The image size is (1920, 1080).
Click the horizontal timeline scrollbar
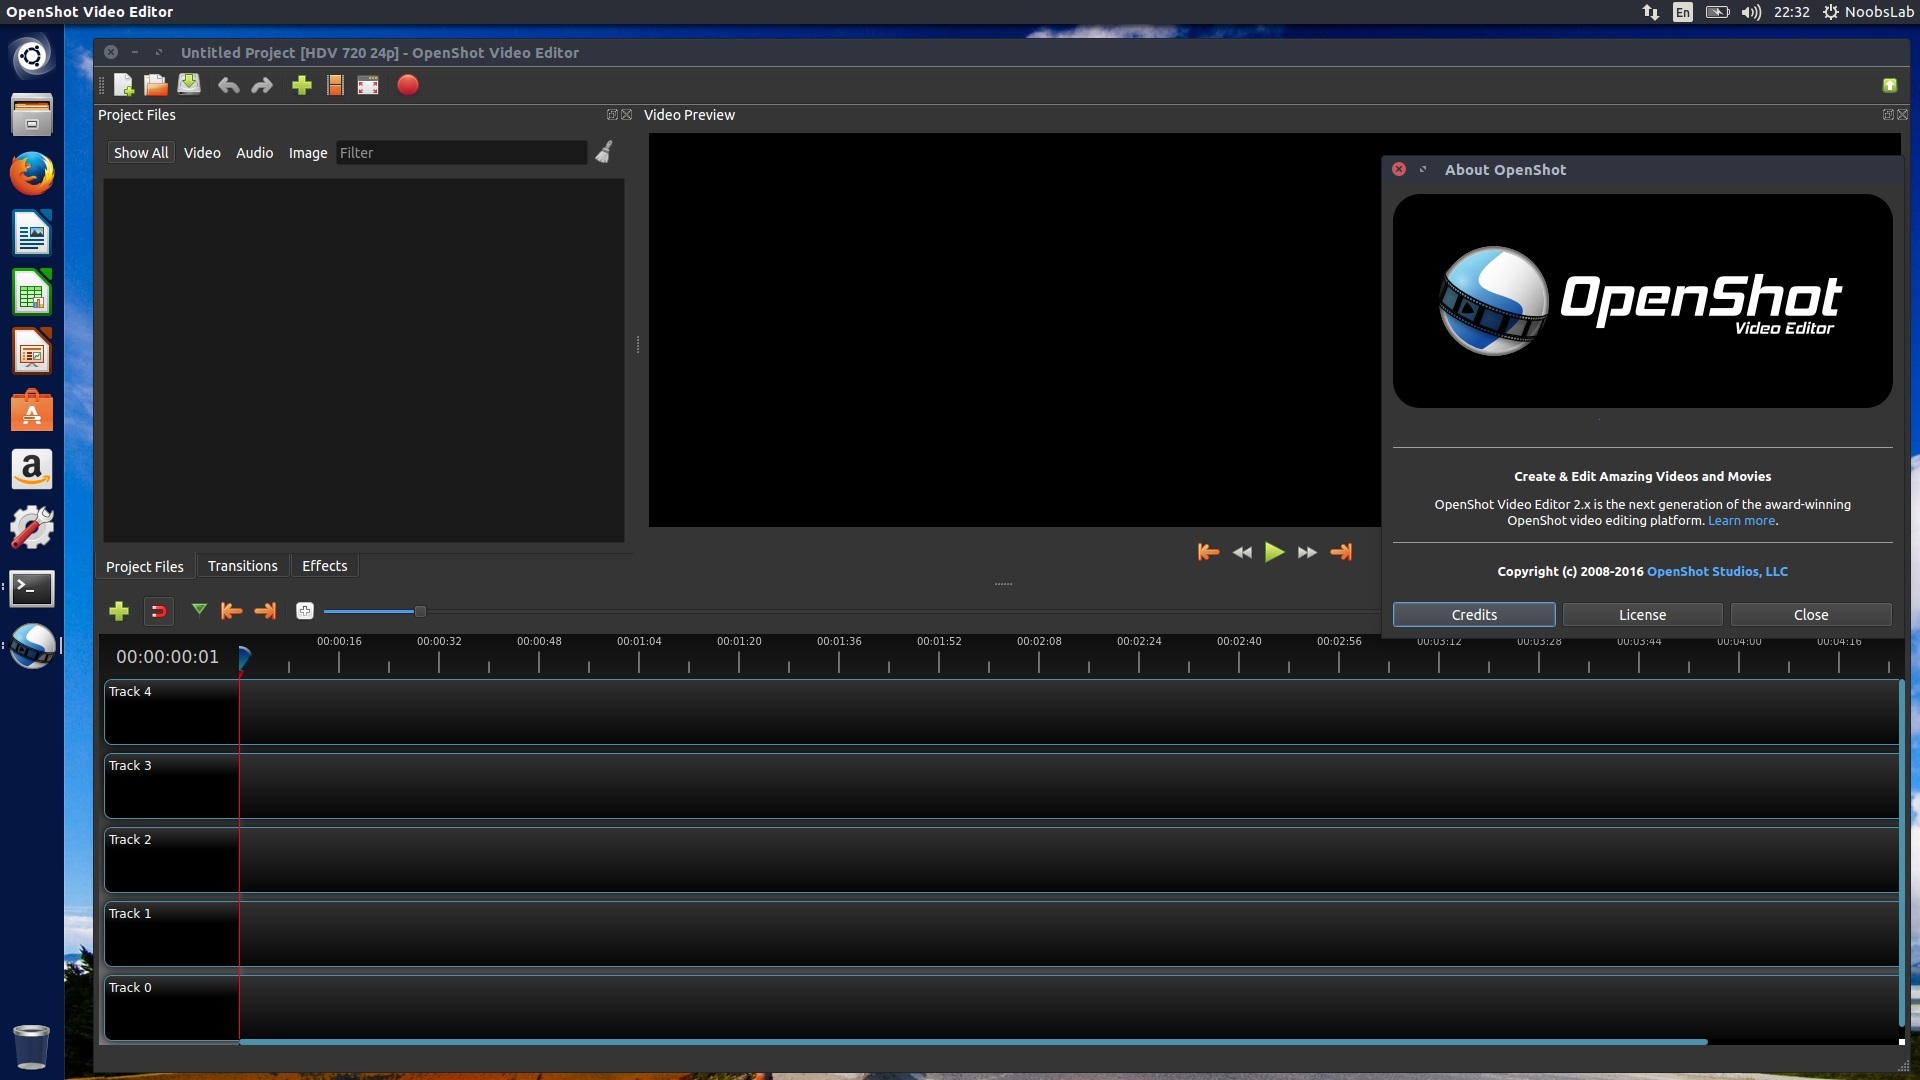[x=973, y=1042]
